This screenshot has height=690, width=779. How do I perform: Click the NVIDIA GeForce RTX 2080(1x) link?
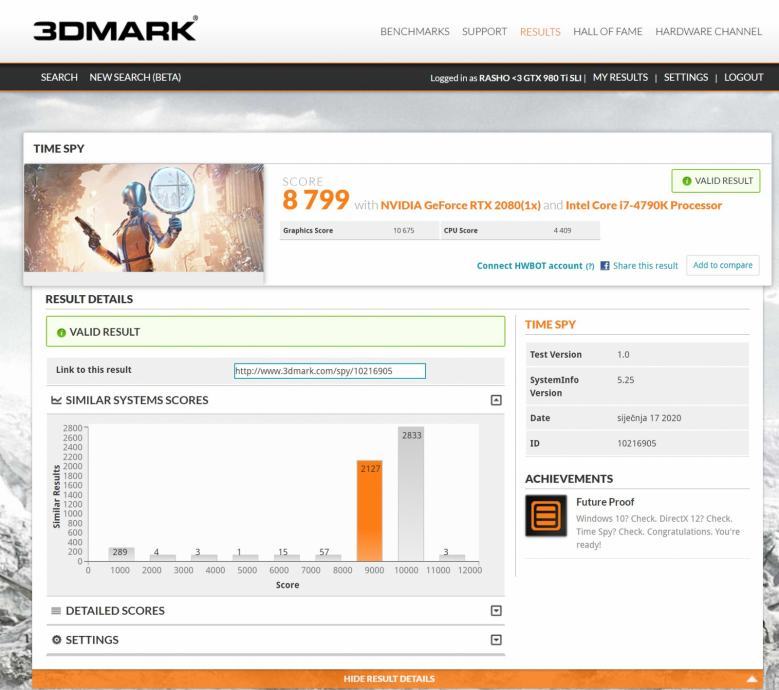pos(461,205)
